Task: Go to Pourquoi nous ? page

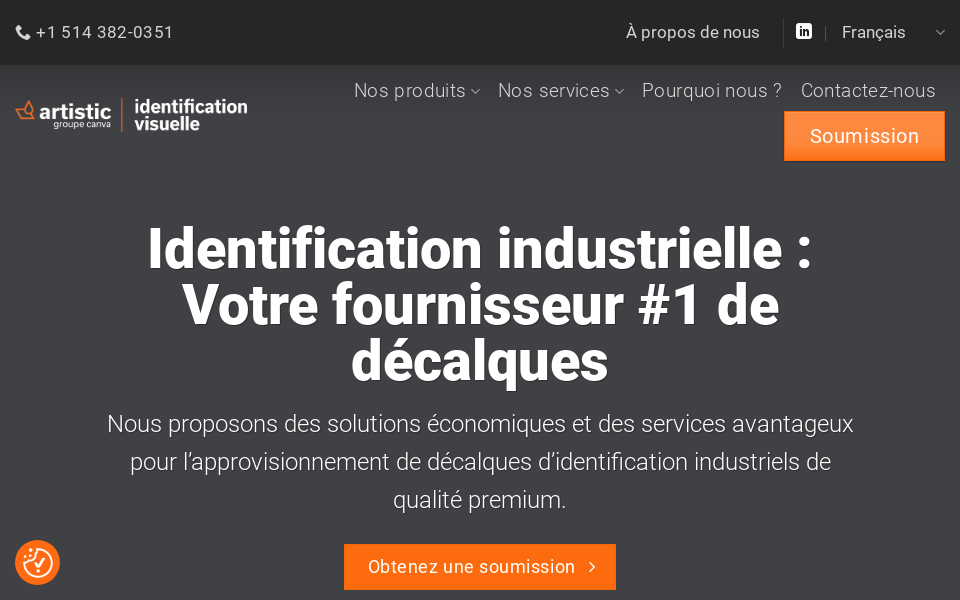Action: pos(712,91)
